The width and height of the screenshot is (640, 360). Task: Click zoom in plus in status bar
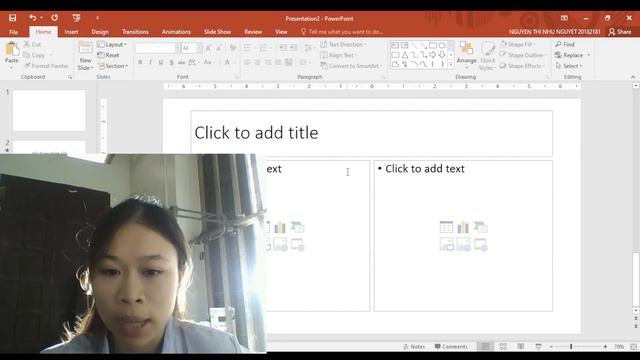tap(605, 347)
